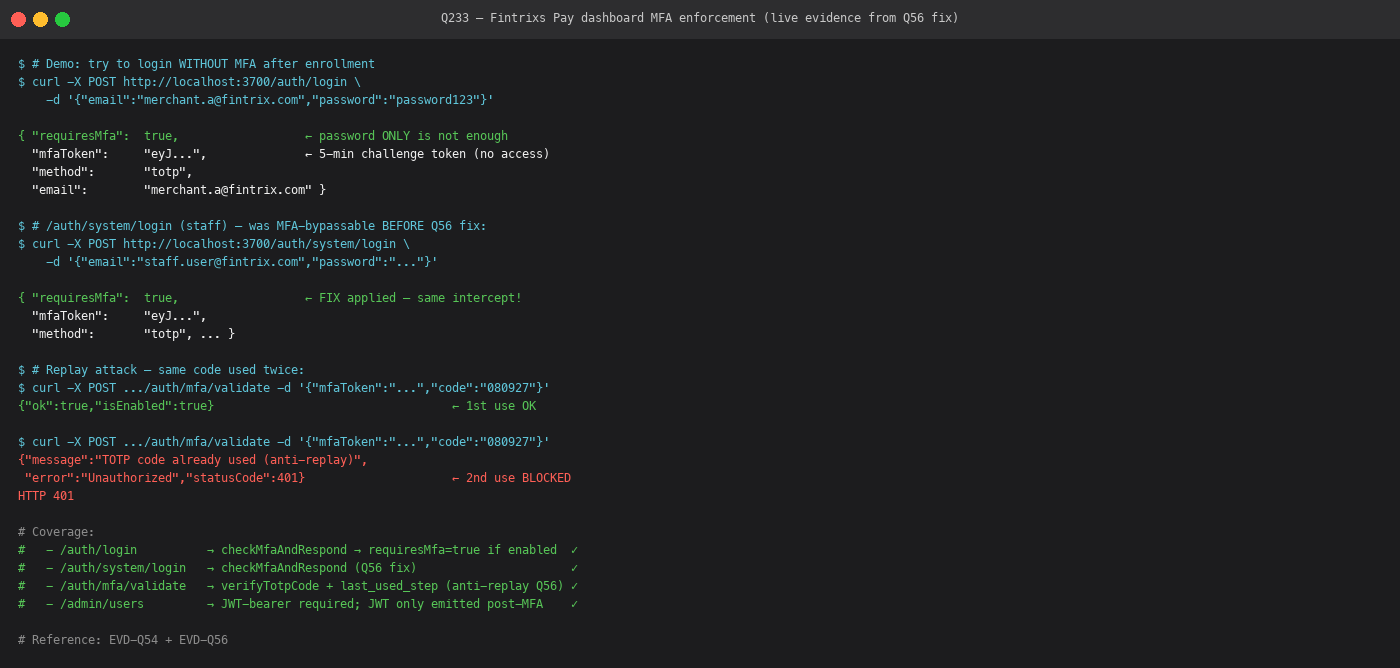Minimize the window using yellow button

(41, 19)
